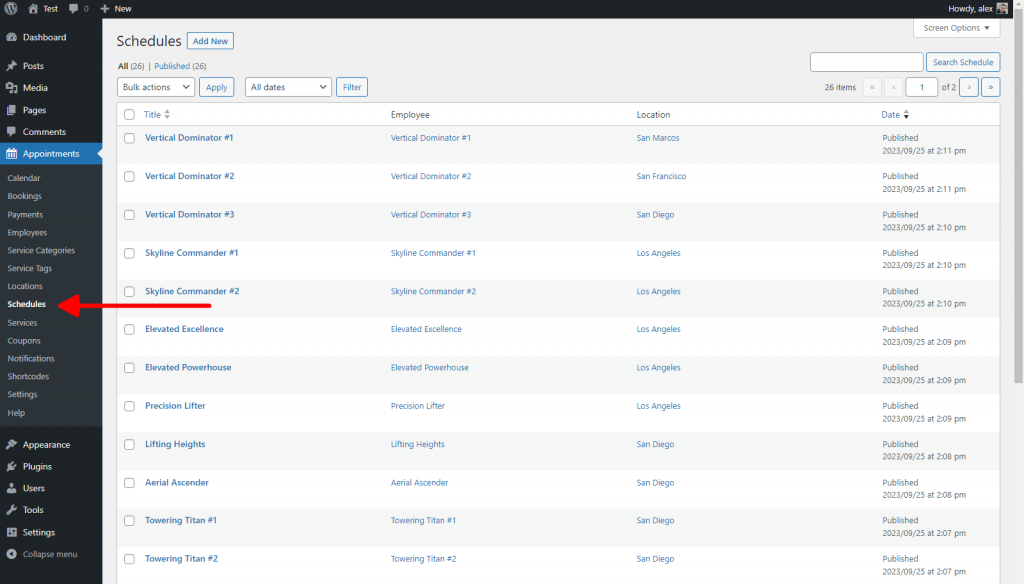Check the select-all checkbox in the table header
The height and width of the screenshot is (584, 1024).
tap(129, 114)
